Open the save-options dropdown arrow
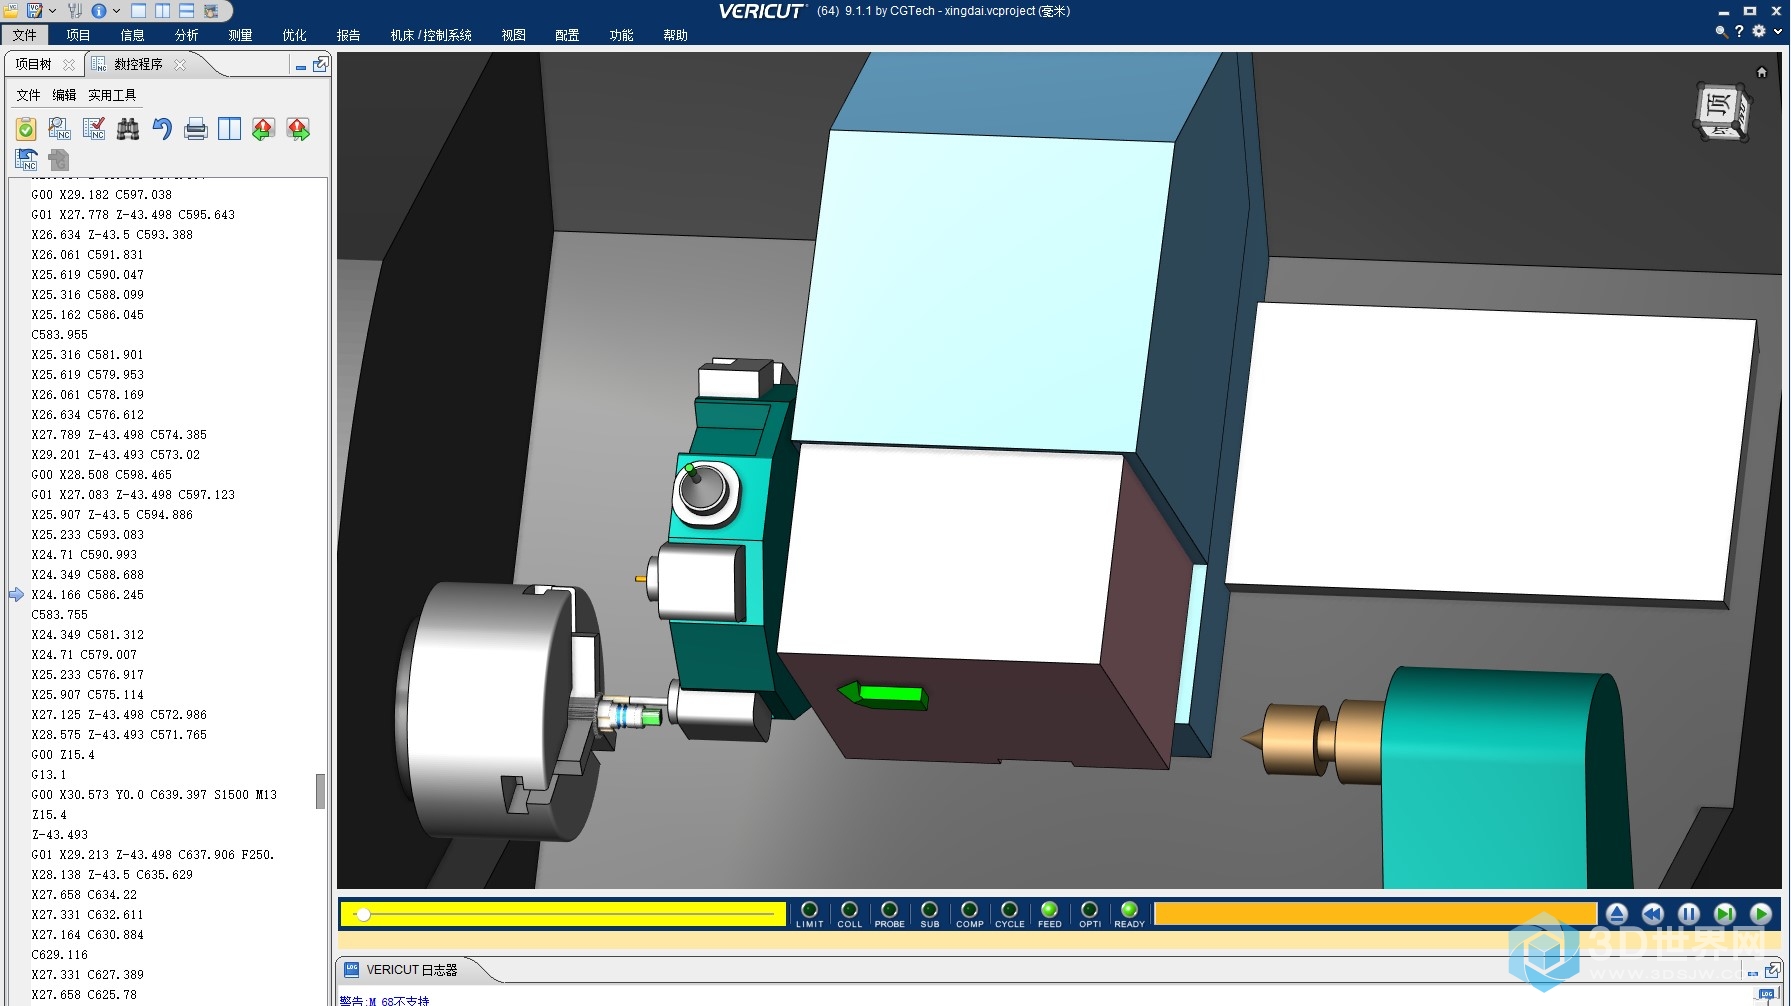The image size is (1791, 1006). click(x=52, y=11)
